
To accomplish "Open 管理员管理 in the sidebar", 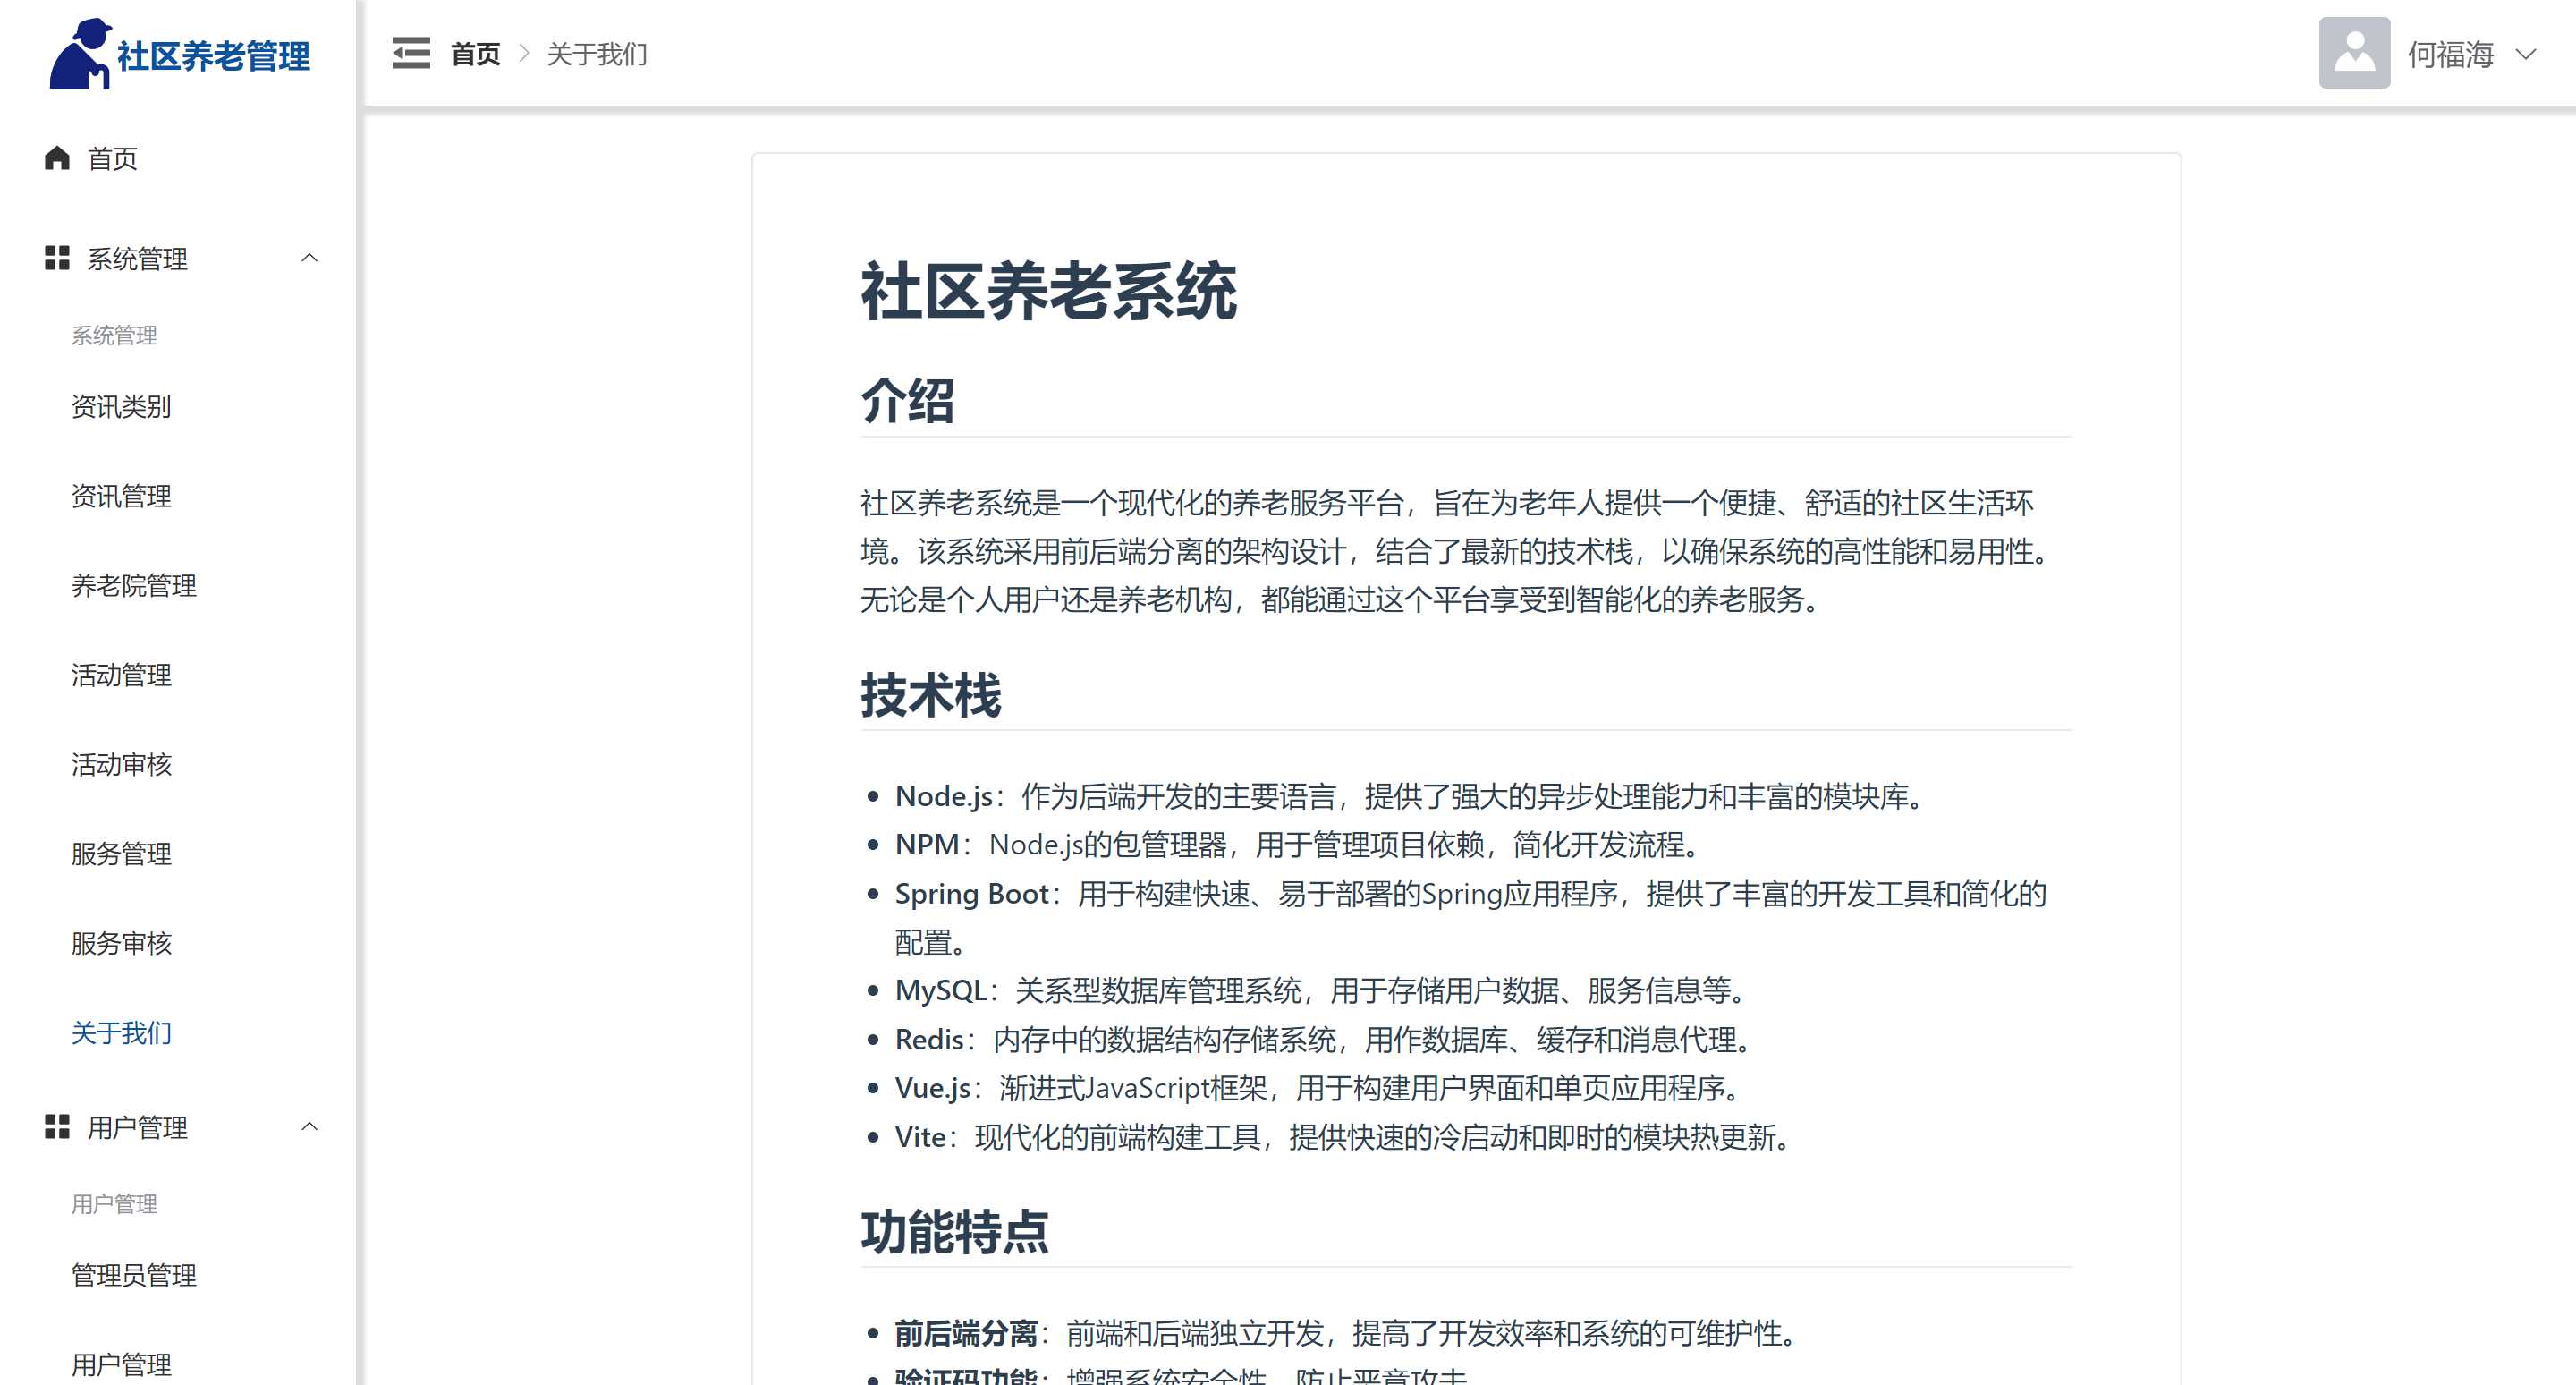I will [x=133, y=1275].
